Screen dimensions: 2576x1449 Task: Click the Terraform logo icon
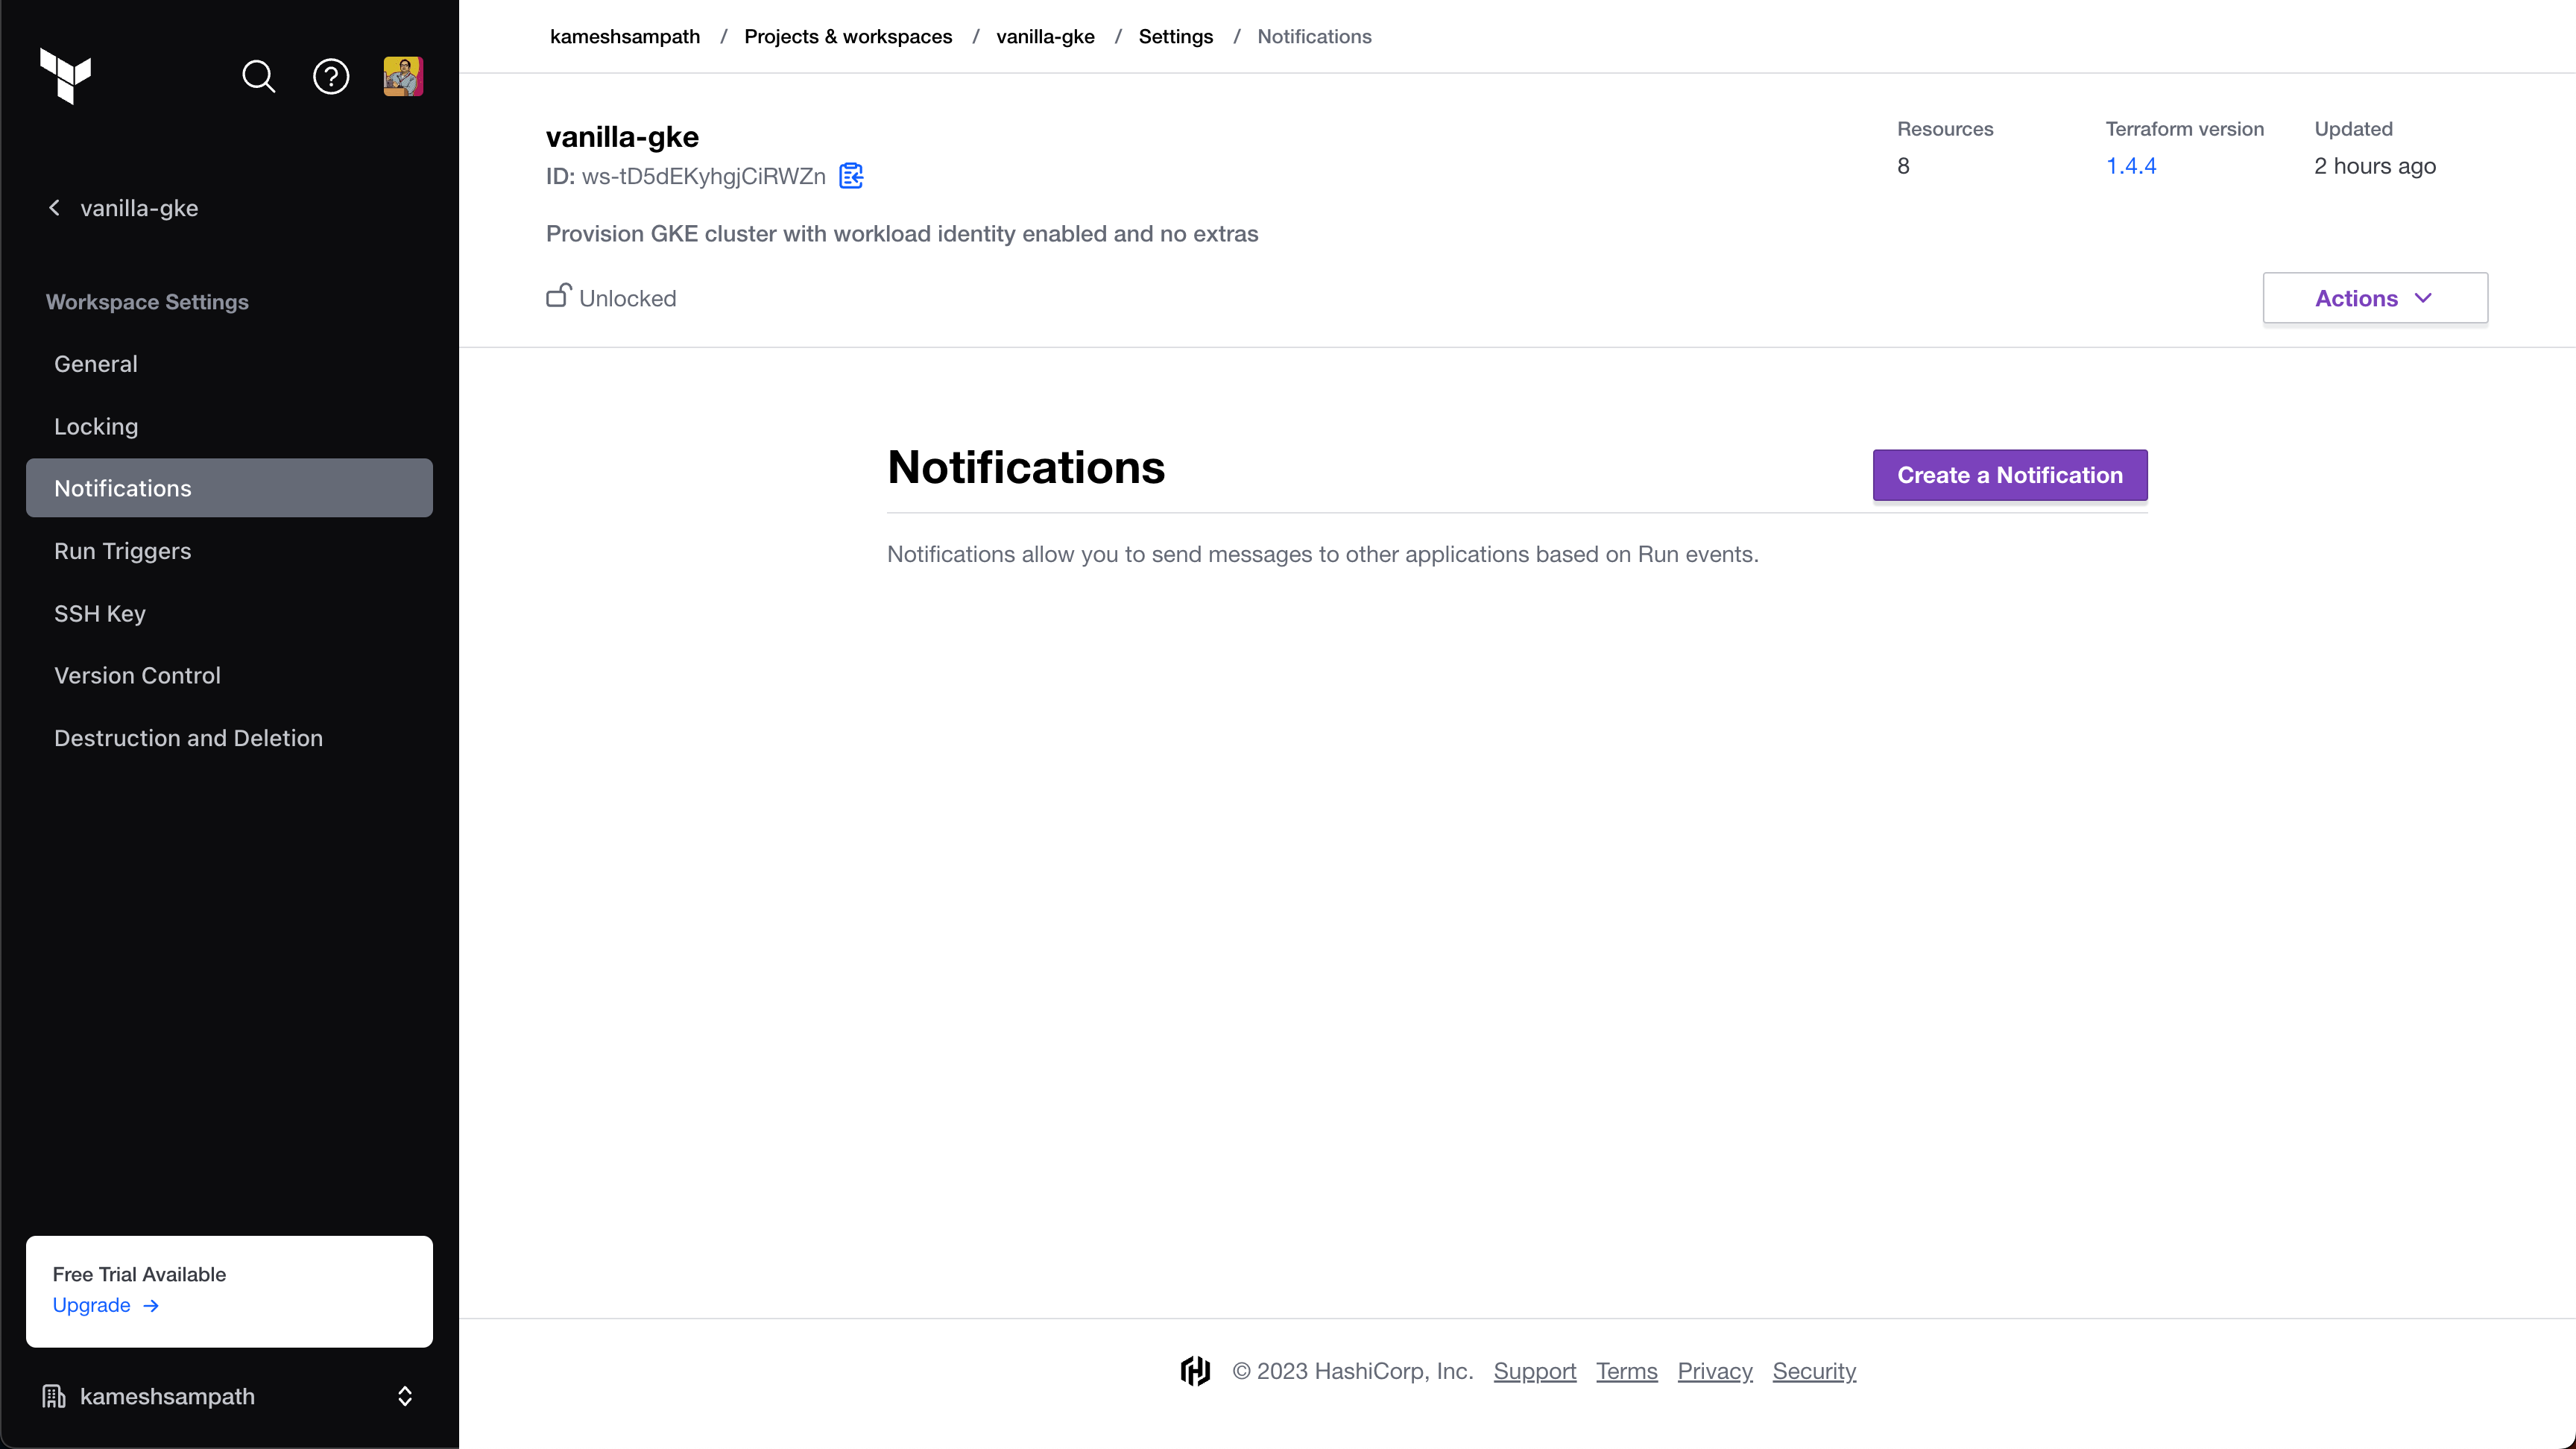coord(66,76)
